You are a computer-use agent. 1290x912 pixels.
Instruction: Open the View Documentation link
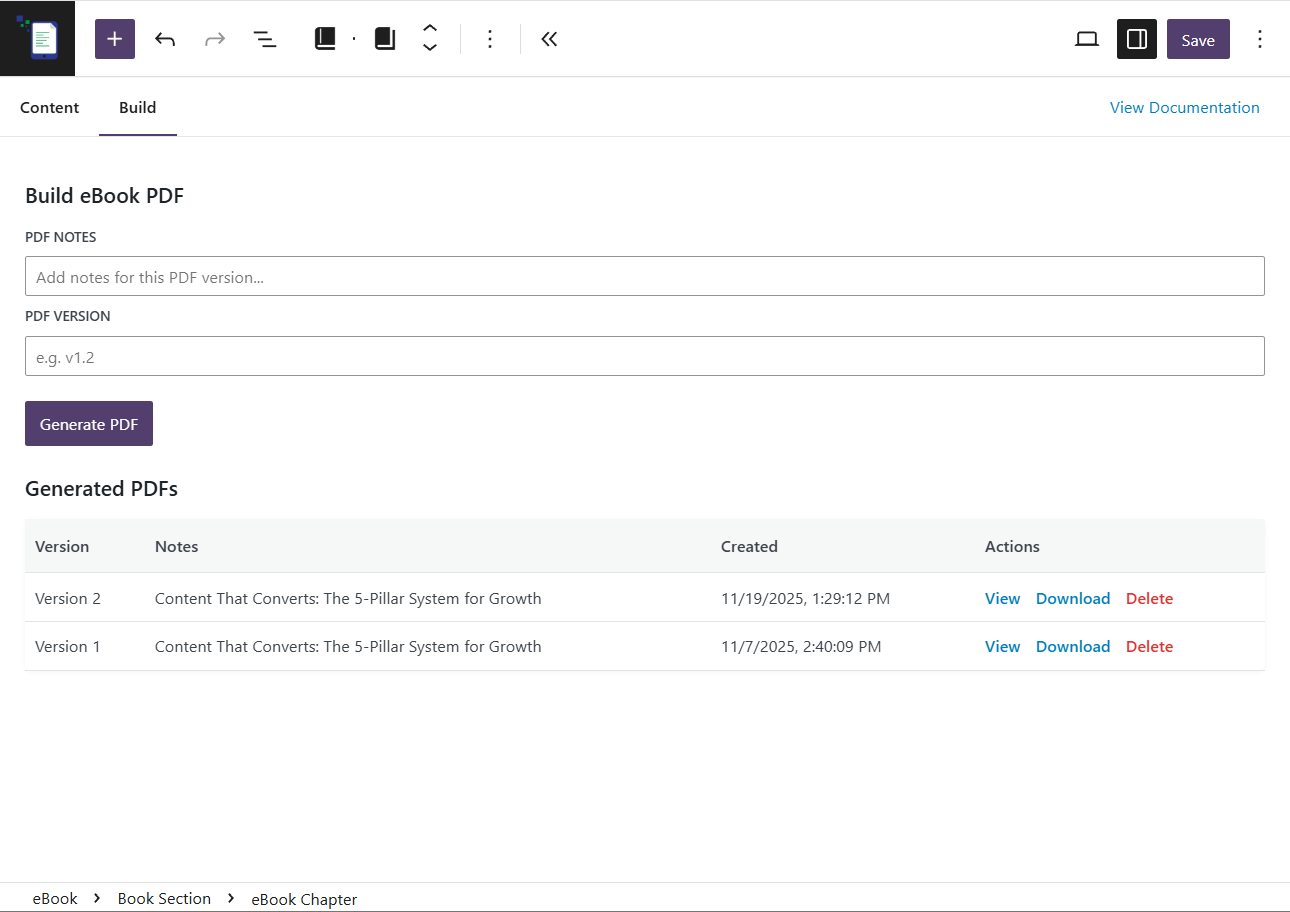coord(1184,107)
